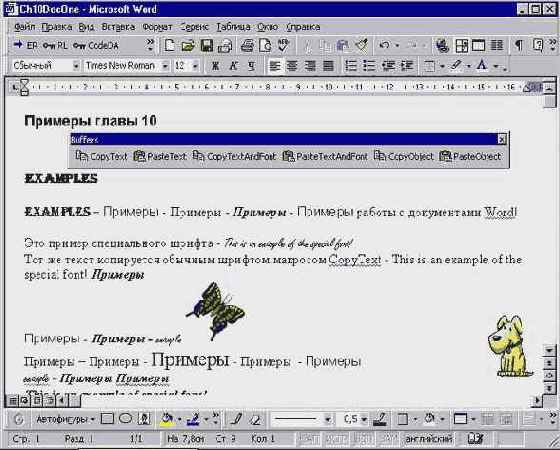This screenshot has height=450, width=560.
Task: Open the Файл menu
Action: click(x=24, y=27)
